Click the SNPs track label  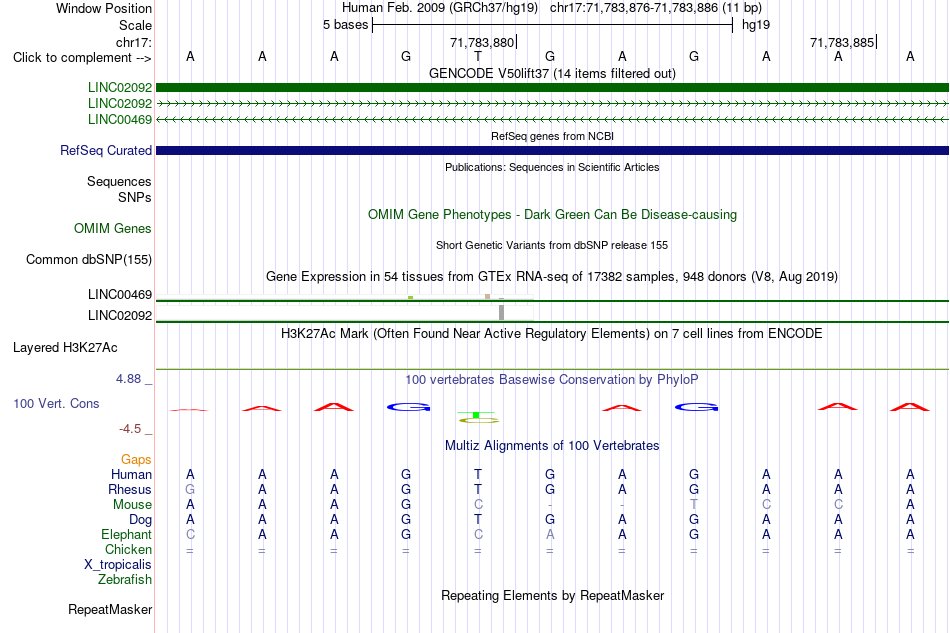135,197
